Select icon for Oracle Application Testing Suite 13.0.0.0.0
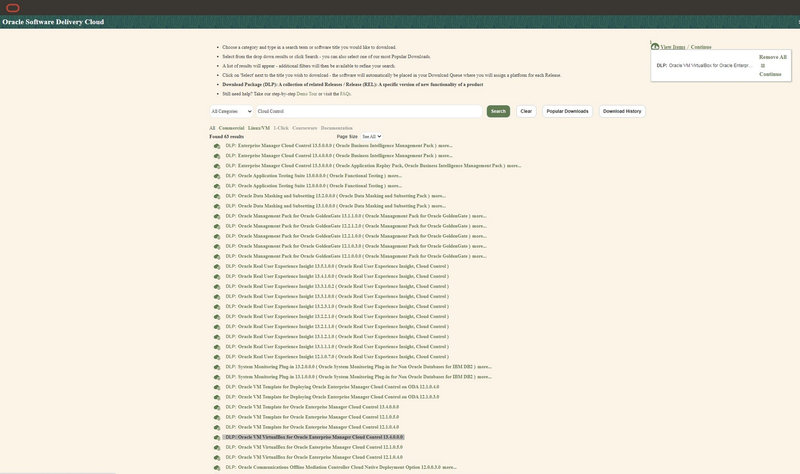This screenshot has width=800, height=474. pos(217,176)
